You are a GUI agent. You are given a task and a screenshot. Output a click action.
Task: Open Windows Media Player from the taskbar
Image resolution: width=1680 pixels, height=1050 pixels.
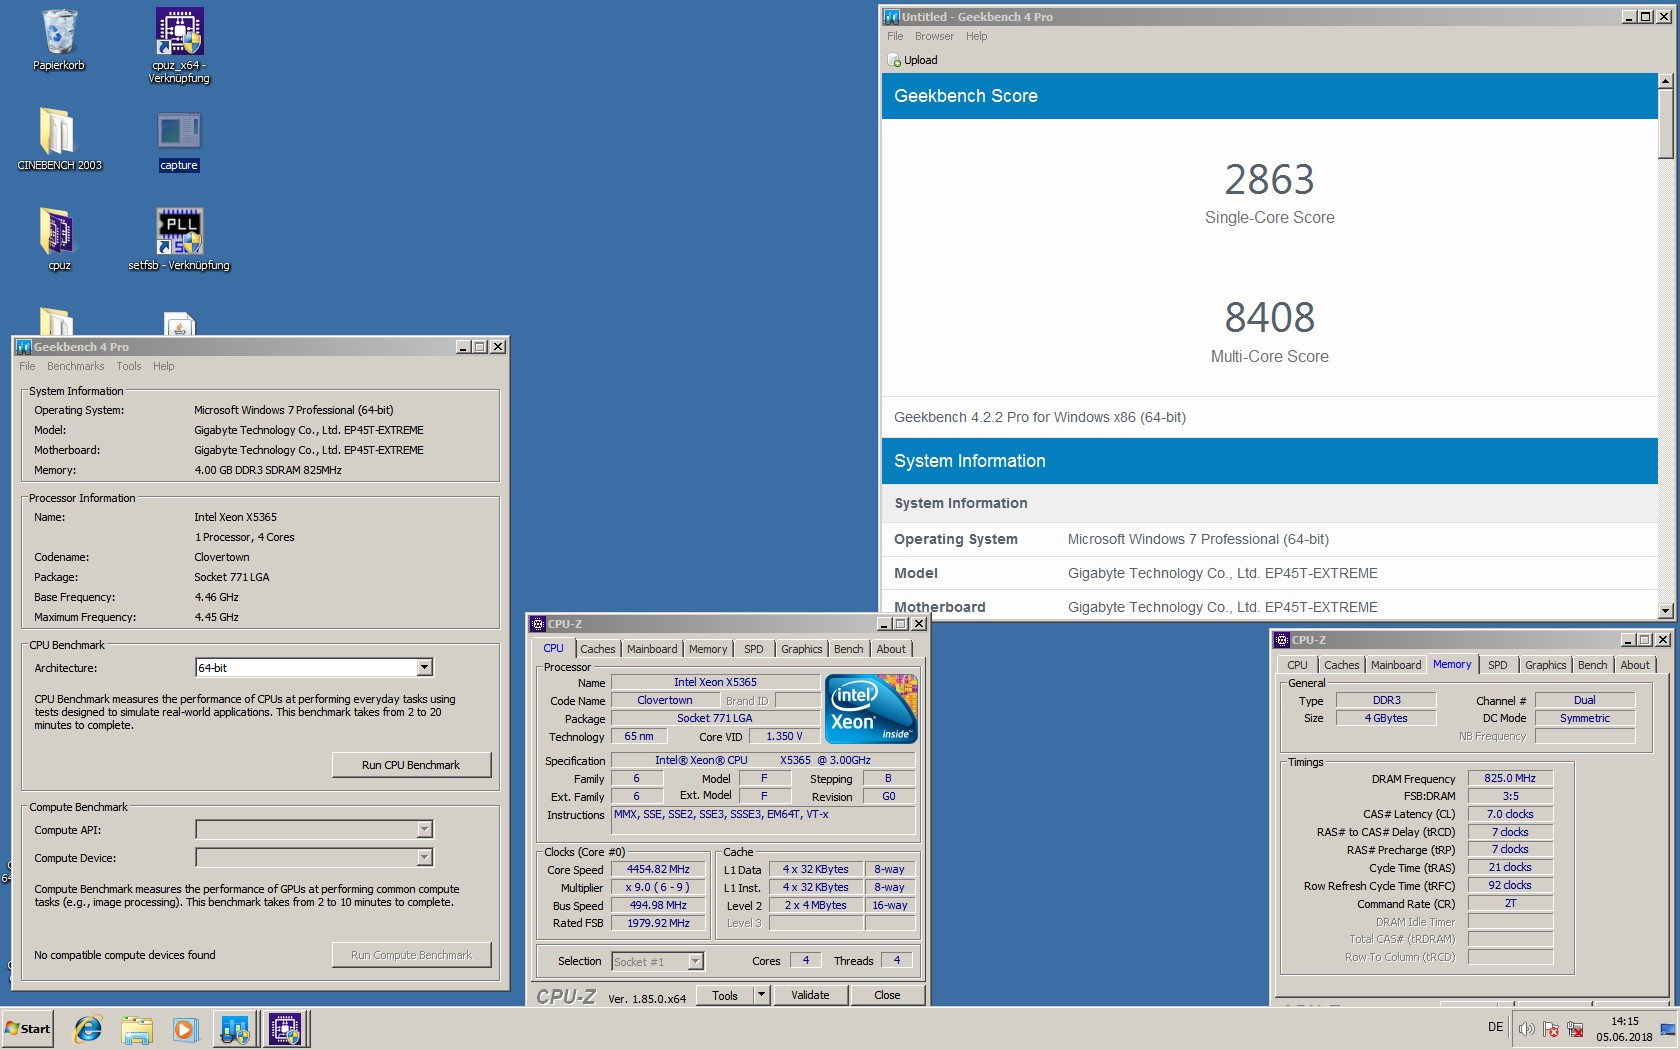(x=185, y=1028)
